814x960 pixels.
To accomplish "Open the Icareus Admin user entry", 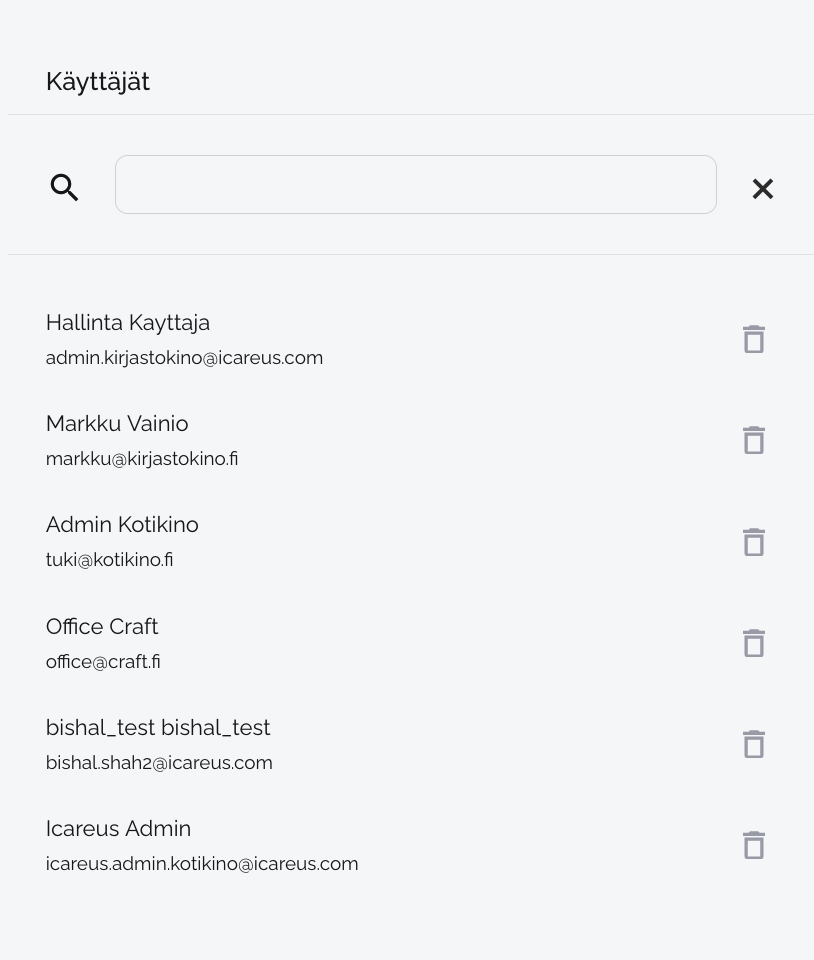I will tap(118, 829).
